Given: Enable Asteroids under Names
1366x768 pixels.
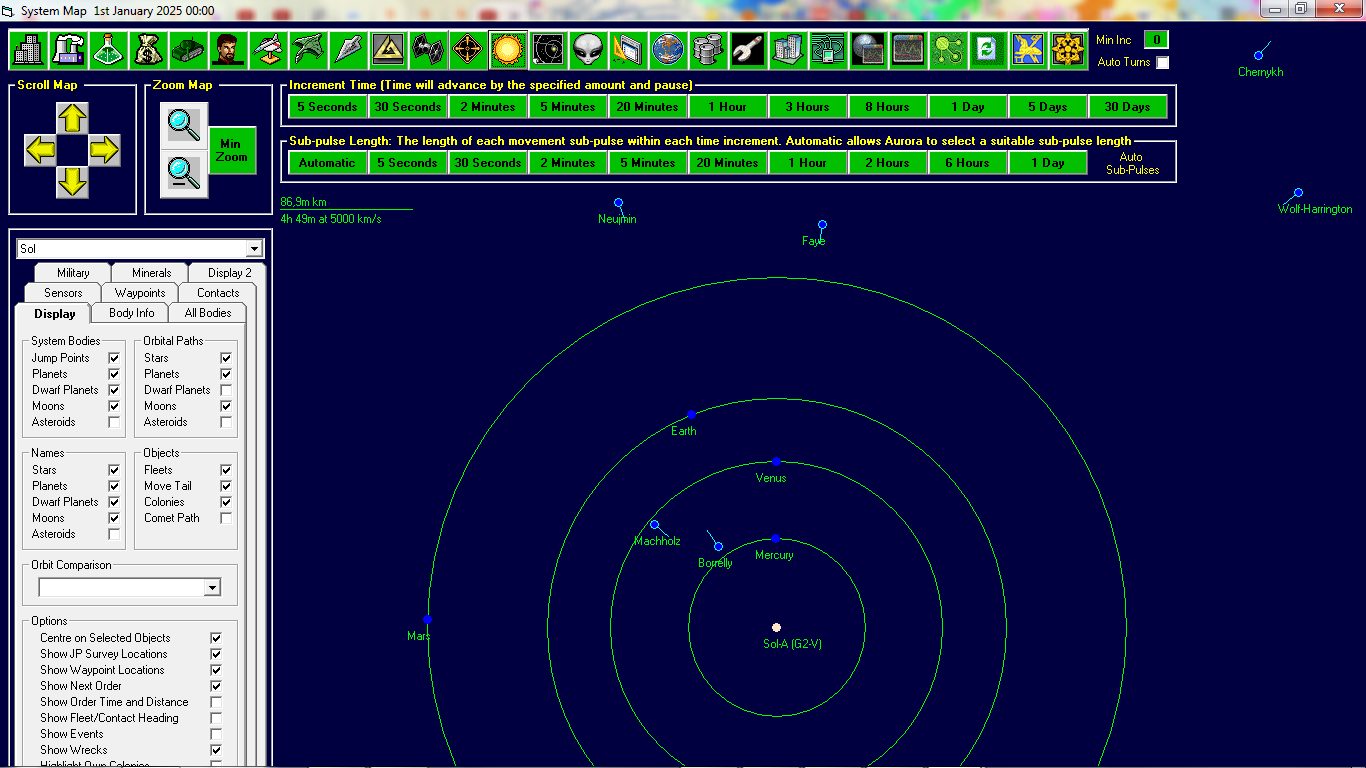Looking at the screenshot, I should coord(114,534).
